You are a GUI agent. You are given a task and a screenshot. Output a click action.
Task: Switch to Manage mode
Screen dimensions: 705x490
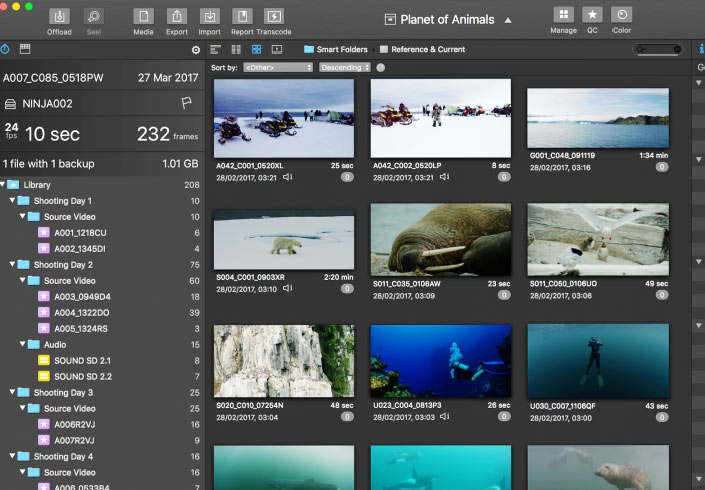pos(563,15)
